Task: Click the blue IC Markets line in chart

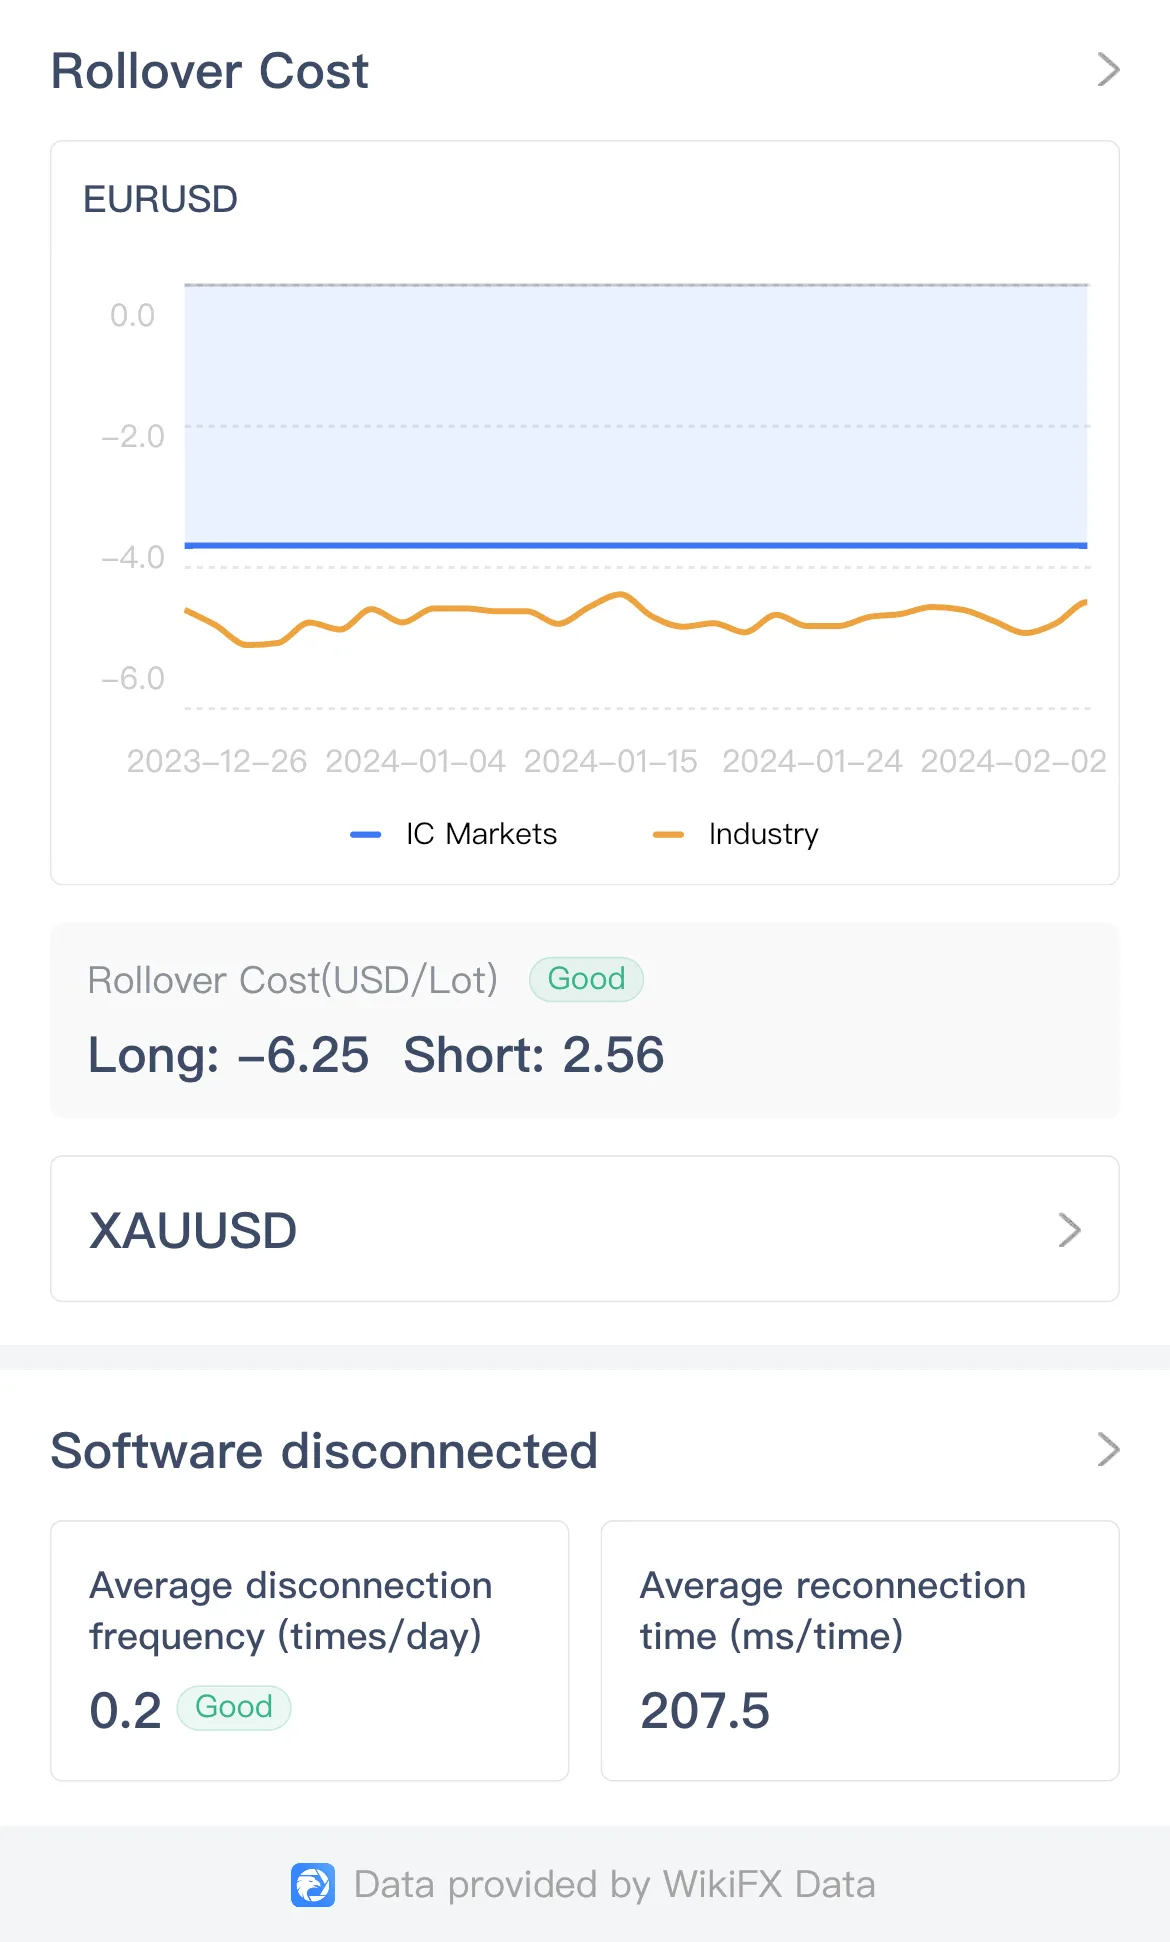Action: [x=636, y=545]
